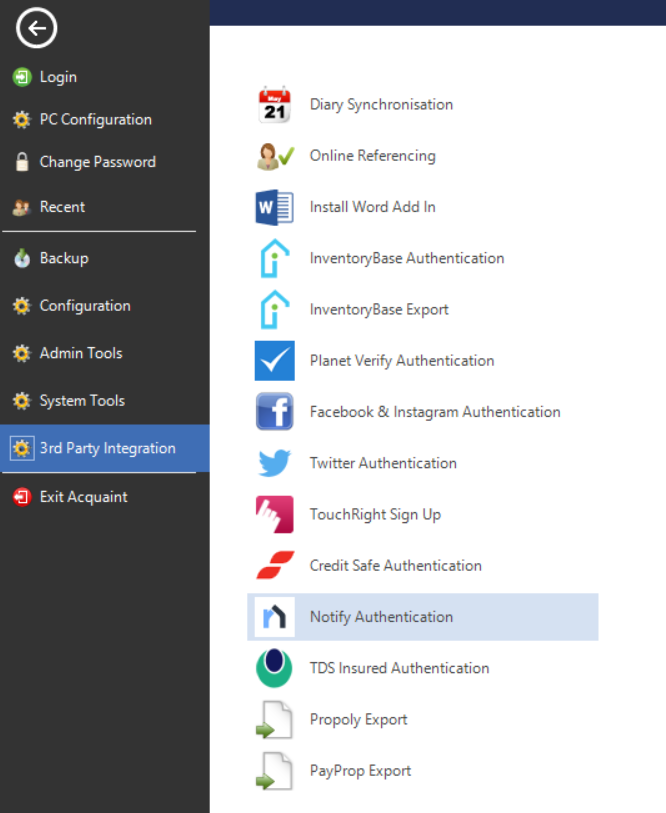Click the TouchRight hand icon
This screenshot has height=813, width=666.
click(274, 514)
